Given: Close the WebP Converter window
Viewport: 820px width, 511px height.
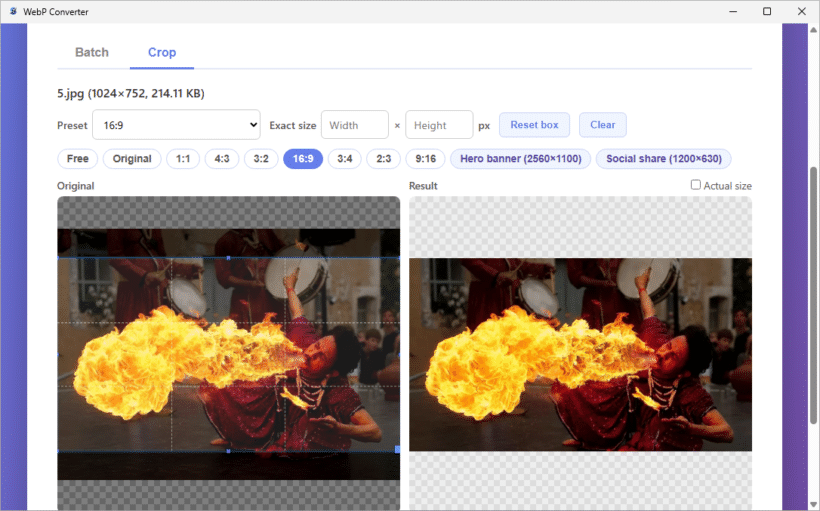Looking at the screenshot, I should coord(801,11).
